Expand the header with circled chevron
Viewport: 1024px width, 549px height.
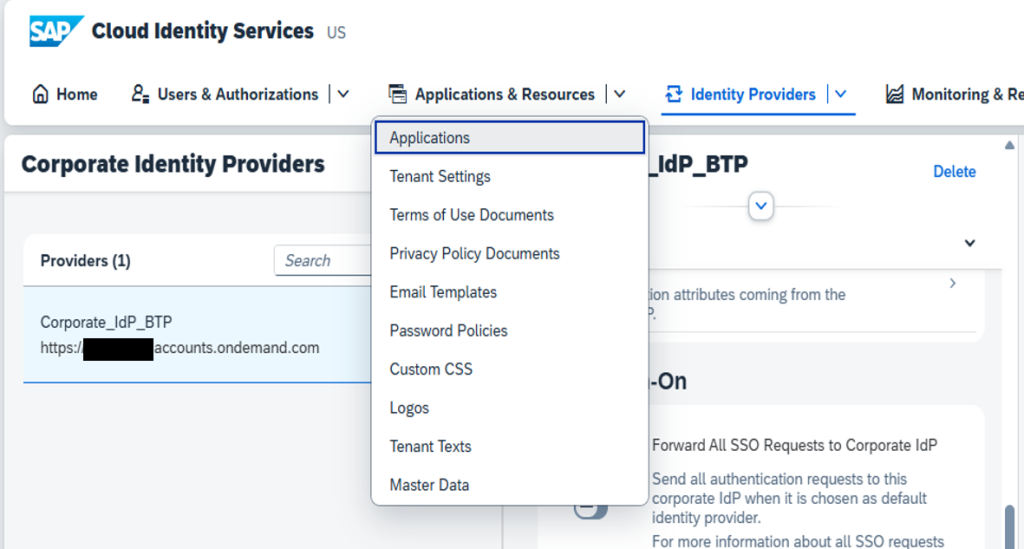tap(761, 206)
